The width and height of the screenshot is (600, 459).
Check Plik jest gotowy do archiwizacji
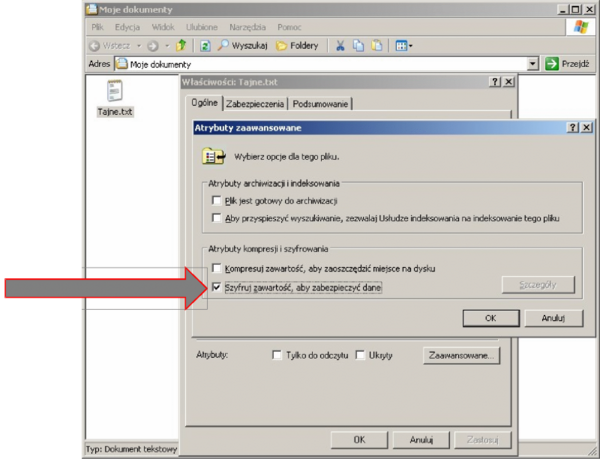coord(217,201)
